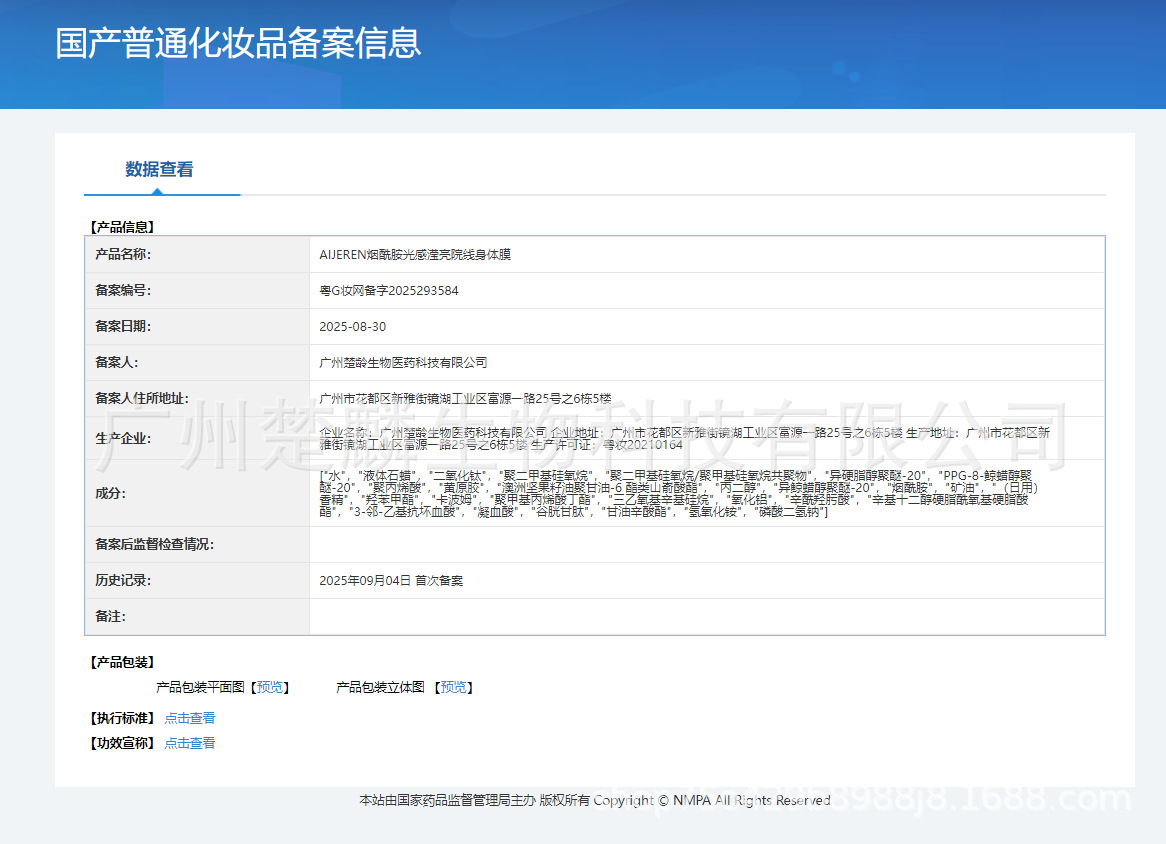Viewport: 1166px width, 844px height.
Task: Select history entry 2025年09月04日 首次备案
Action: [391, 581]
